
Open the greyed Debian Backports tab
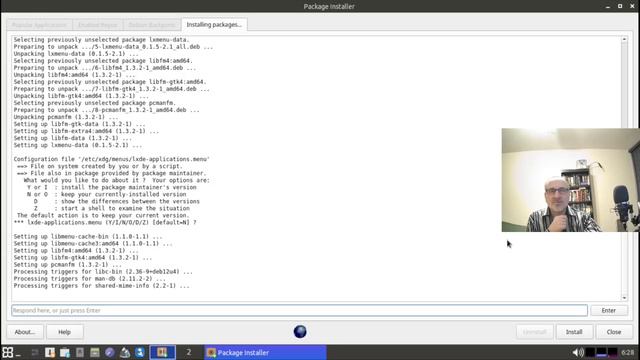click(151, 25)
